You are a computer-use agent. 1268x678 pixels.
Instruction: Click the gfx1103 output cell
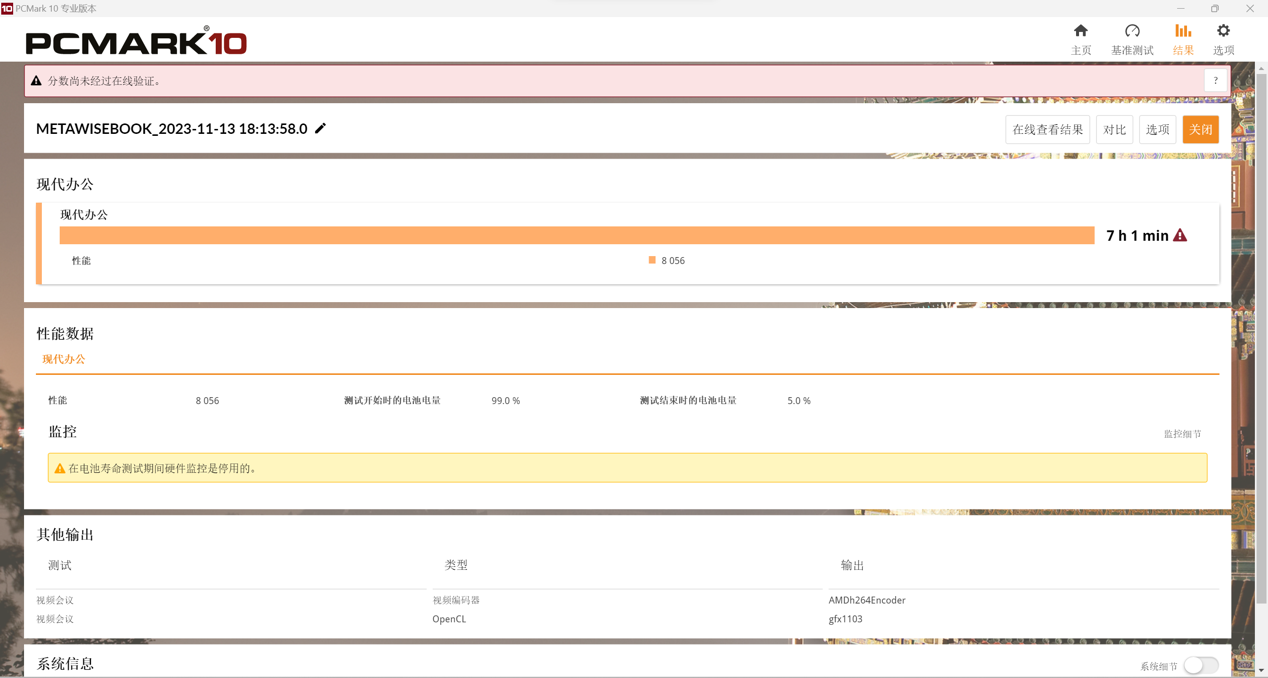pyautogui.click(x=845, y=619)
